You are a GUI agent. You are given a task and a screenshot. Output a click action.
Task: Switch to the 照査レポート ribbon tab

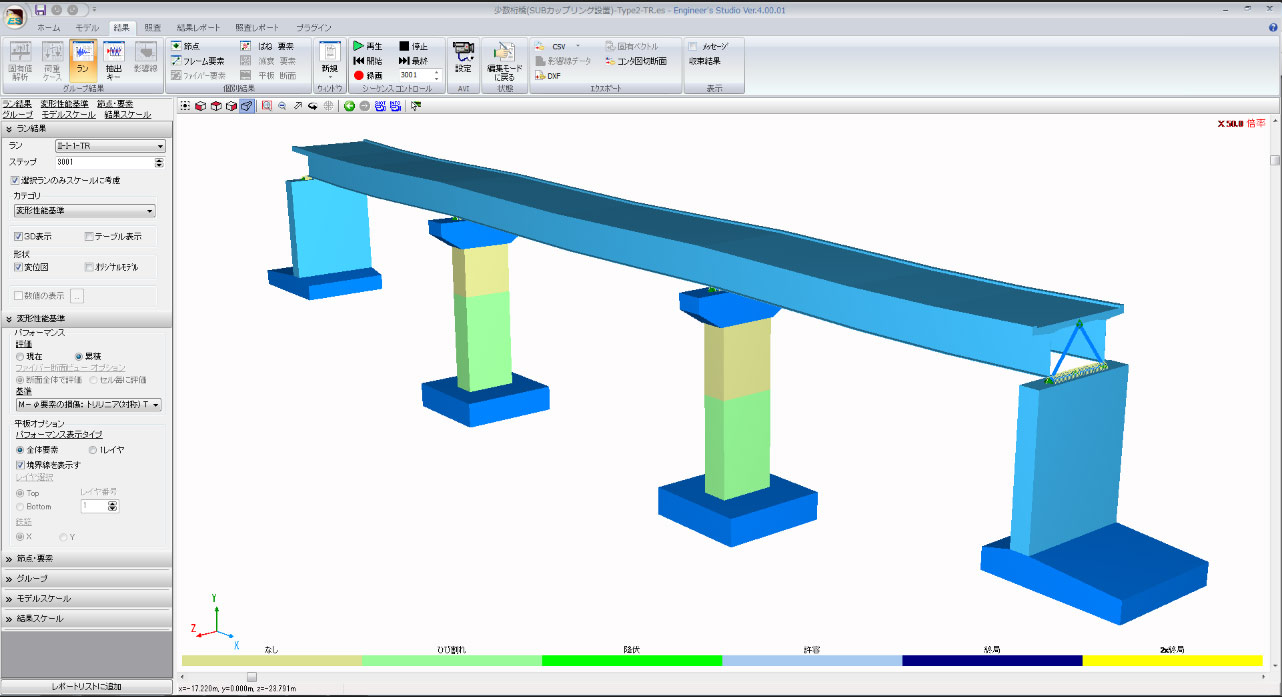coord(257,28)
